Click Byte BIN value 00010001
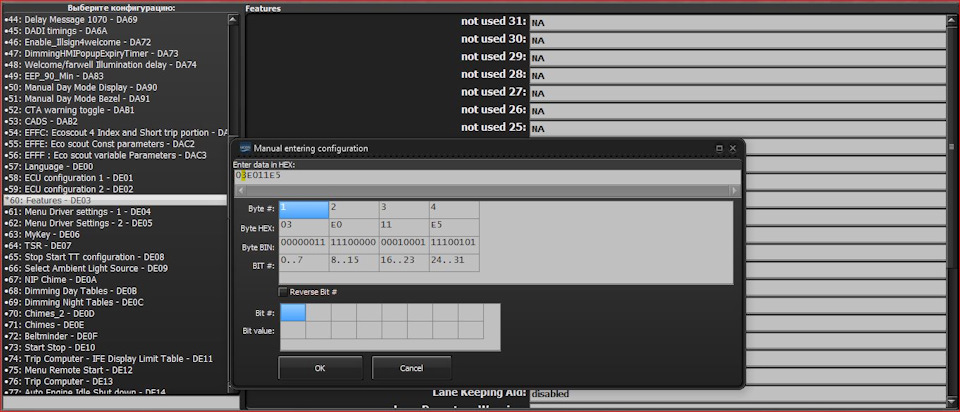Screen dimensions: 960x412 pos(404,245)
